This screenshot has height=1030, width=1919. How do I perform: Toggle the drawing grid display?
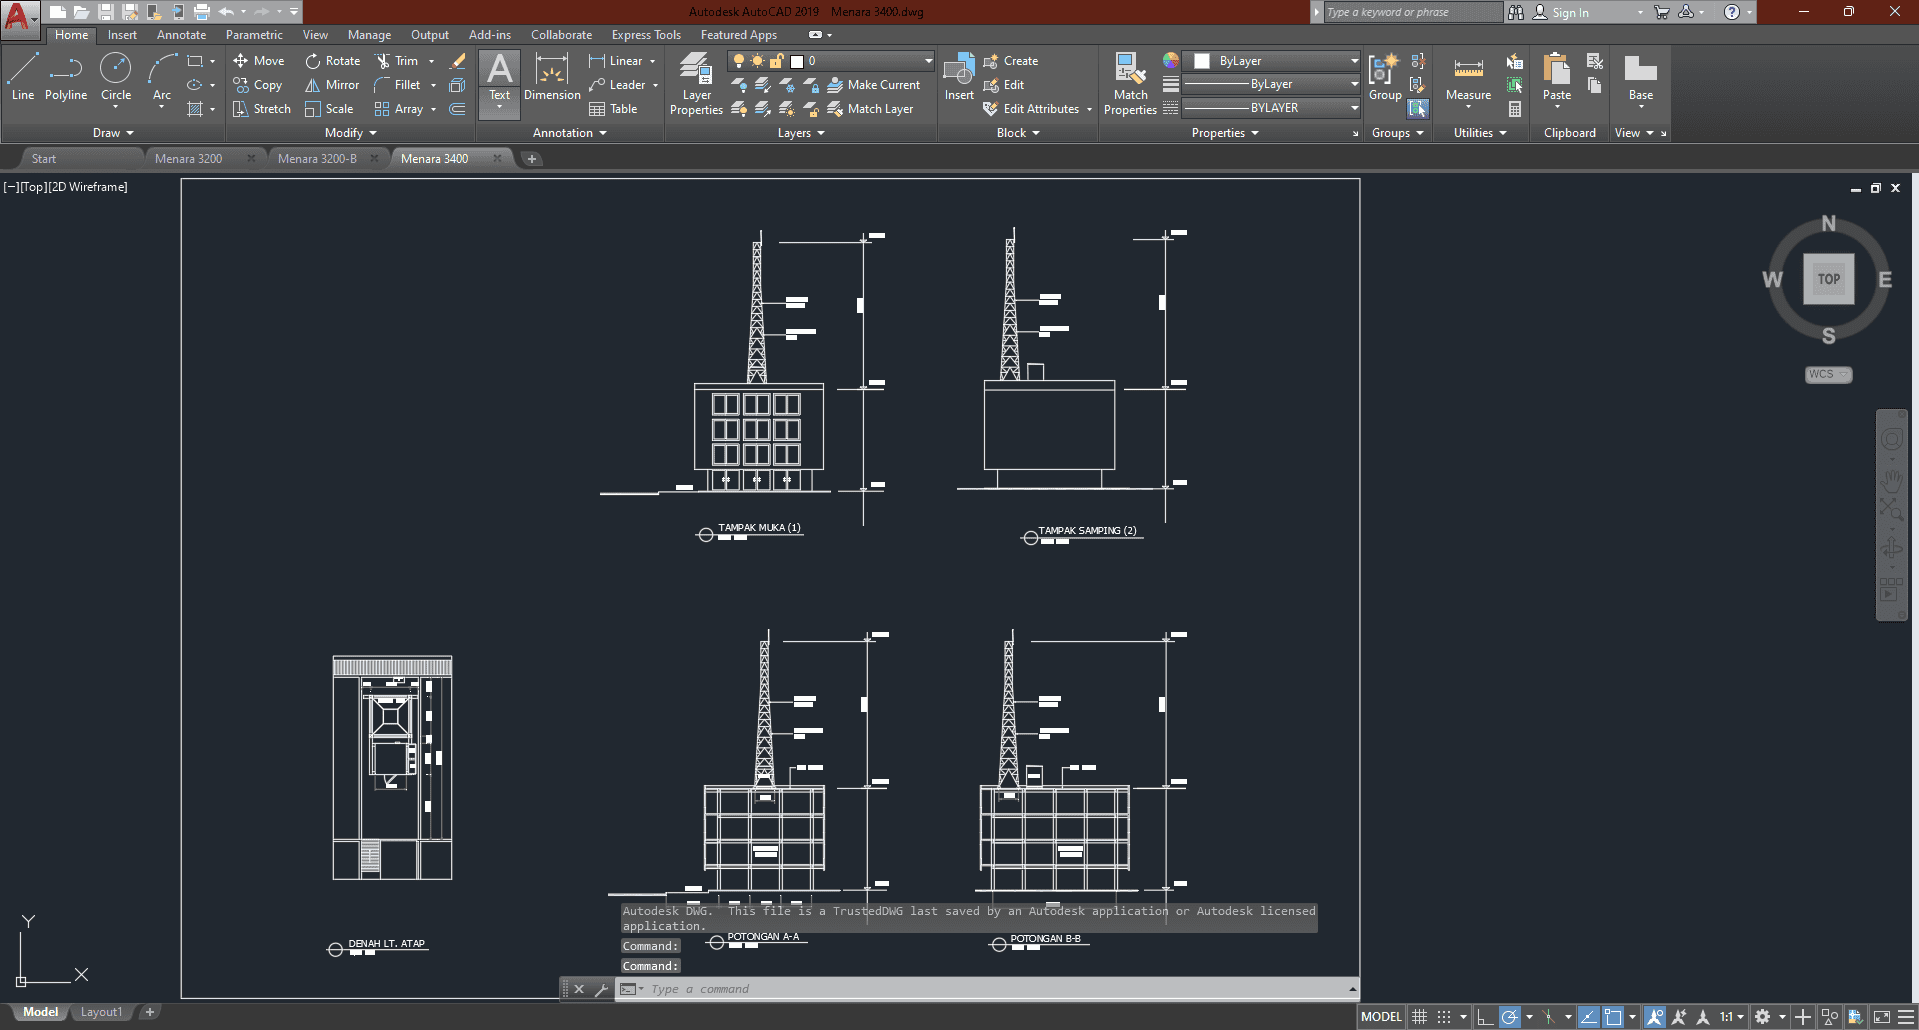click(x=1419, y=1017)
